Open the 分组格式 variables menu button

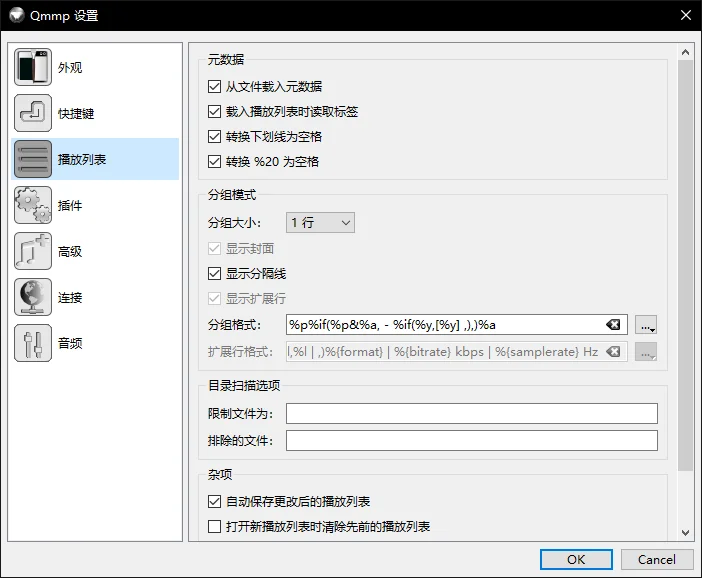(x=646, y=325)
